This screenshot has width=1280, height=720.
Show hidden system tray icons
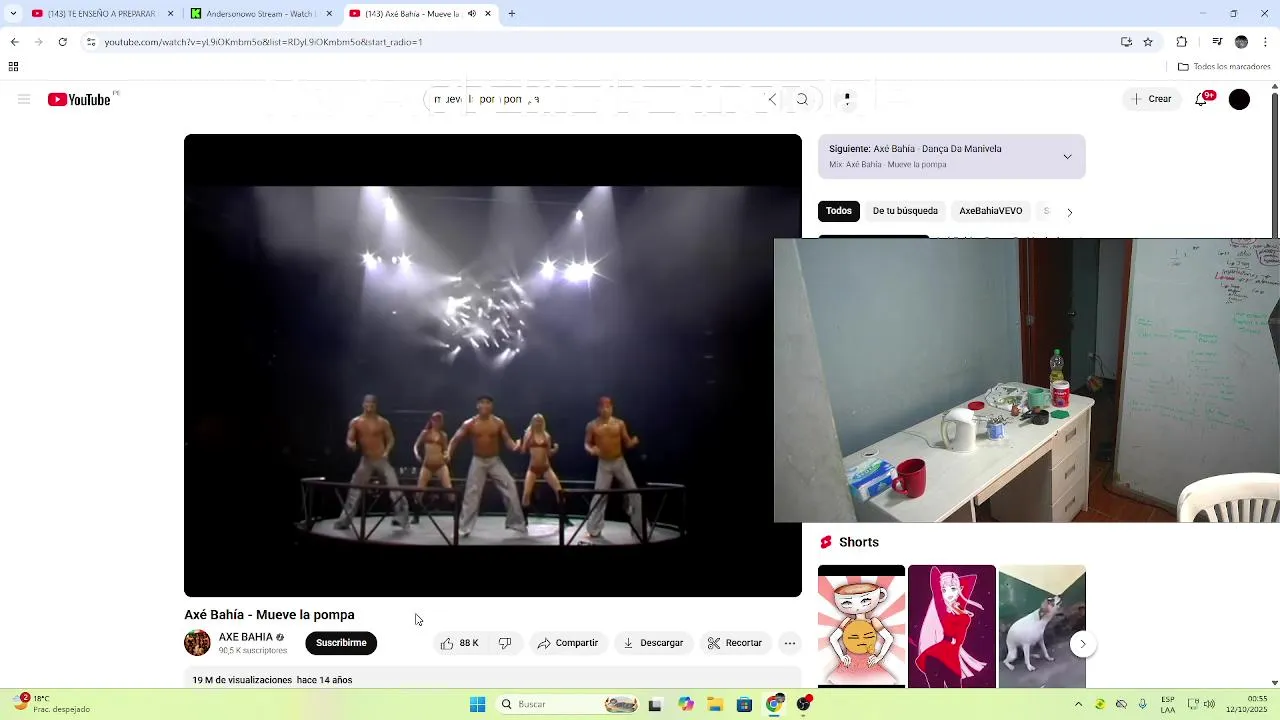[x=1078, y=704]
